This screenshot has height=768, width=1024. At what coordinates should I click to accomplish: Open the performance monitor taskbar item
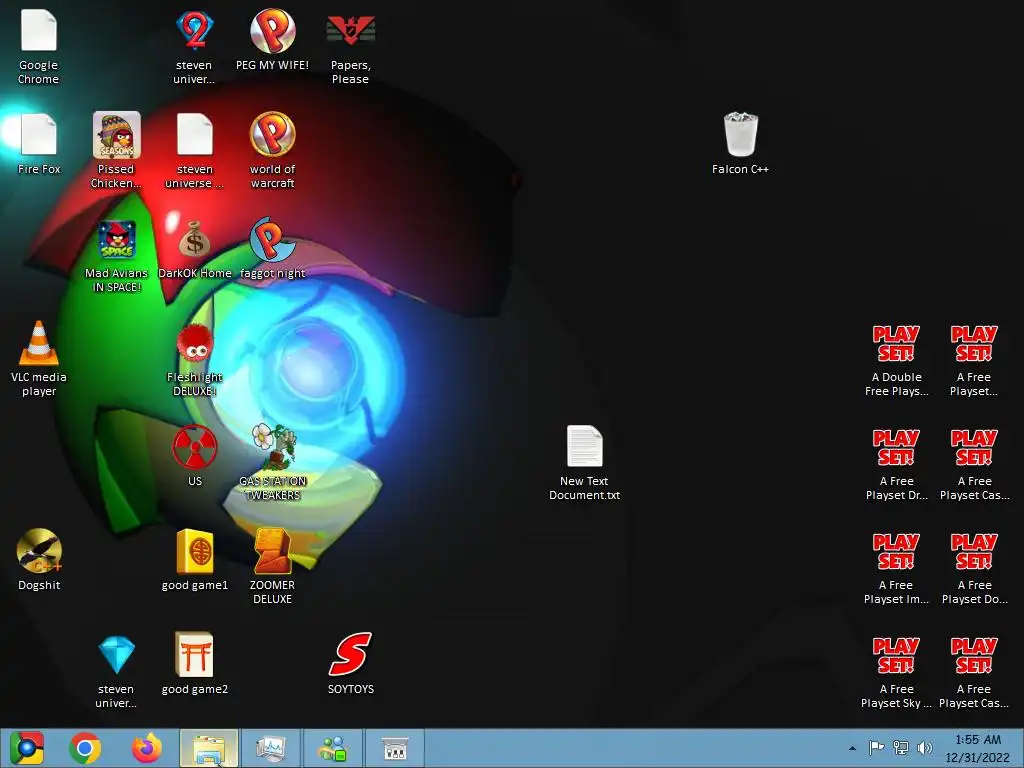pos(271,748)
